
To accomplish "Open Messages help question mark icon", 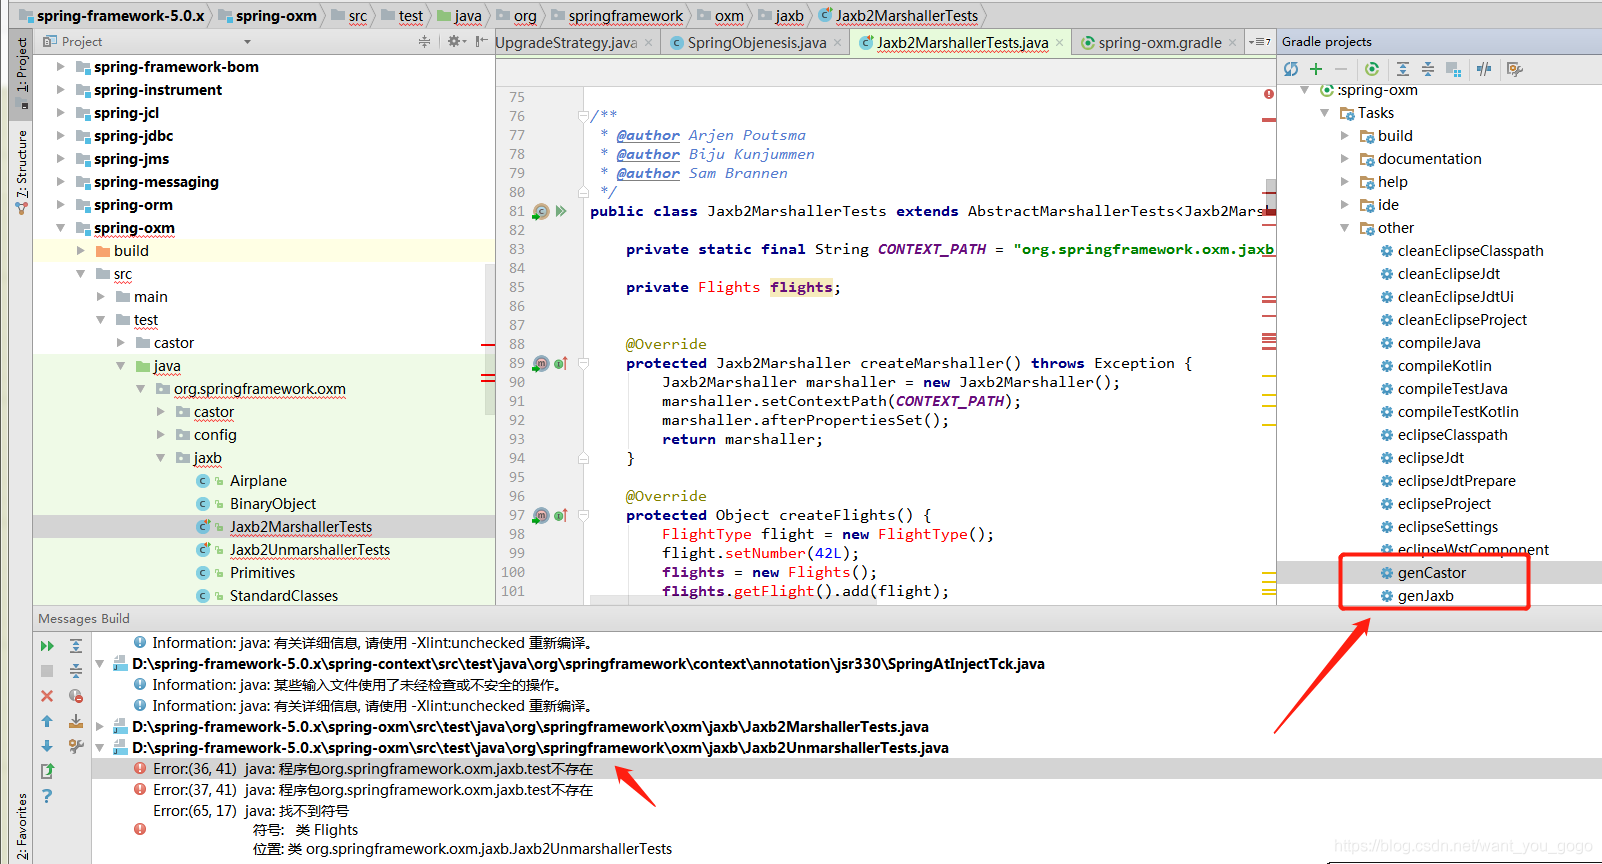I will (47, 796).
